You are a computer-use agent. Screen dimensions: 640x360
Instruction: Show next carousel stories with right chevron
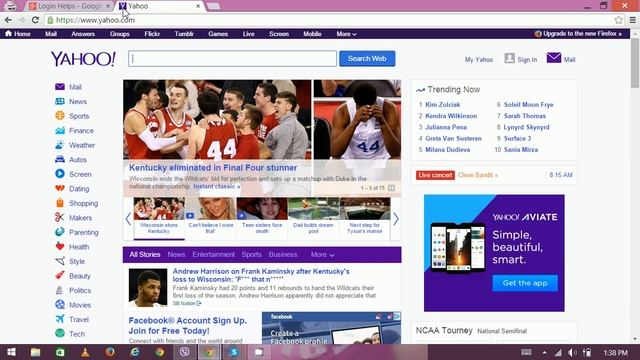pos(396,219)
